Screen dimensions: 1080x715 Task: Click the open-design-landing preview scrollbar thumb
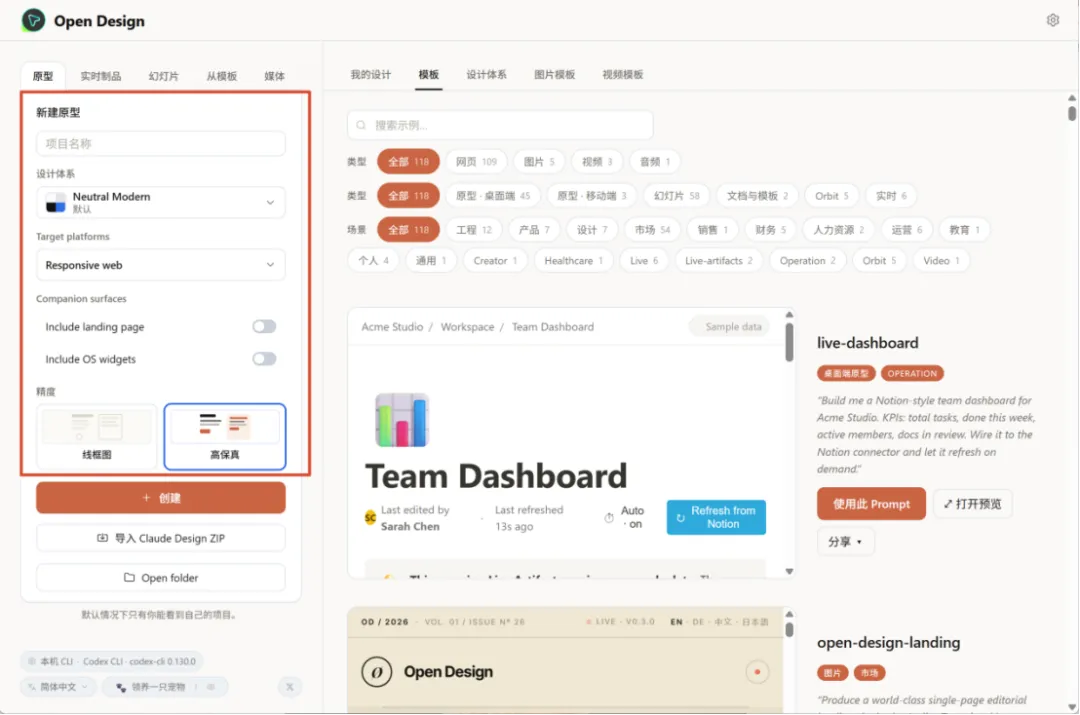coord(789,630)
